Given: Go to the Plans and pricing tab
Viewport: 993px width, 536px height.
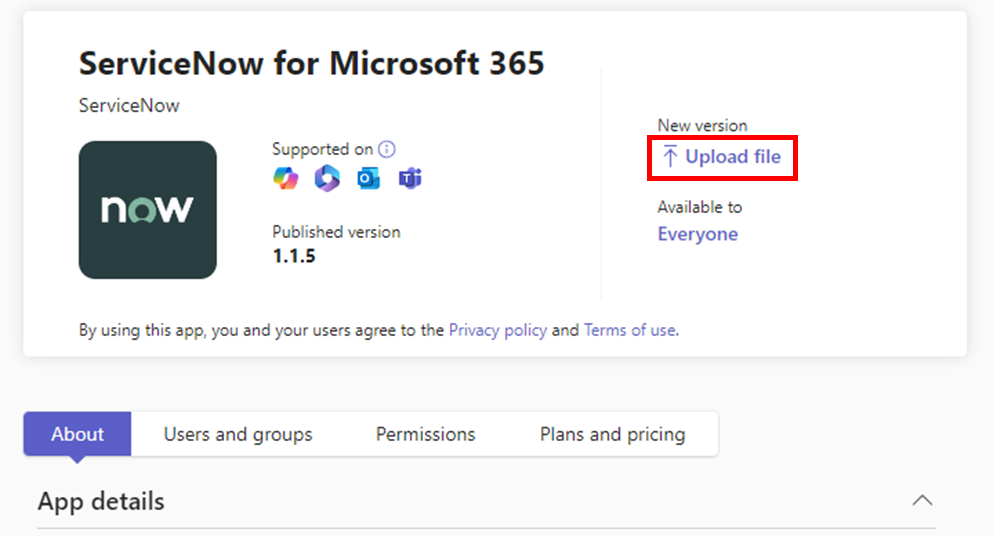Looking at the screenshot, I should coord(612,434).
